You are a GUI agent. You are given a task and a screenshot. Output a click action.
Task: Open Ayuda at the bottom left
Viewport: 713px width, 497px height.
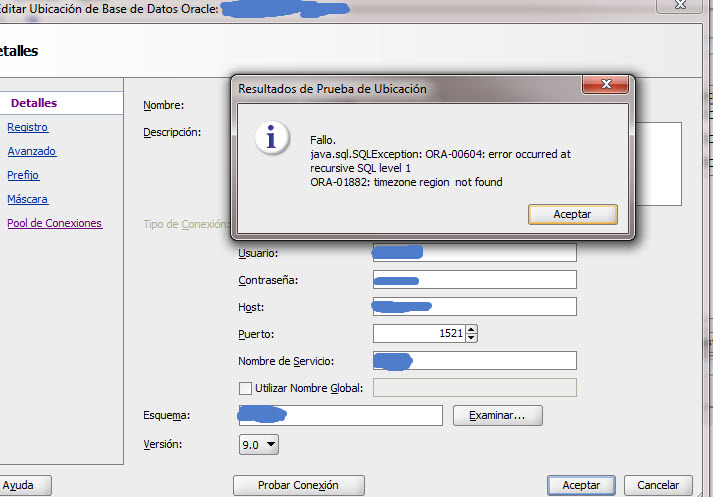(x=20, y=485)
